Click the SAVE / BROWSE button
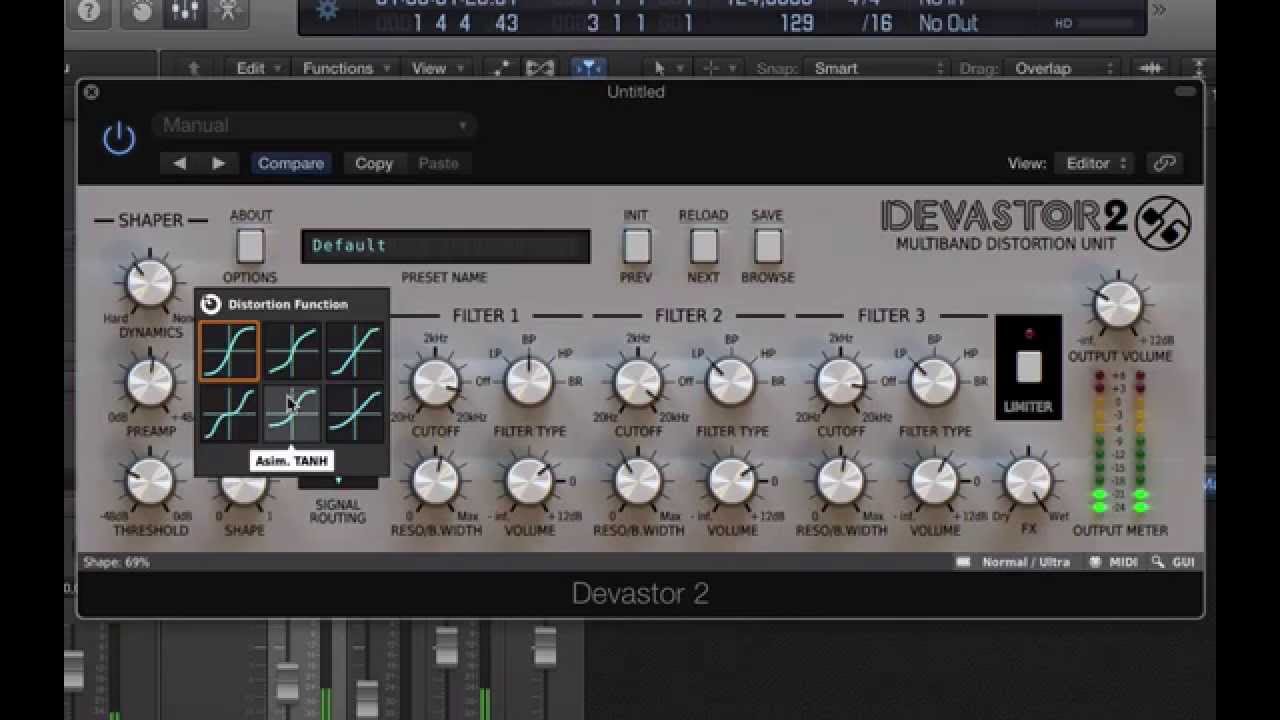The height and width of the screenshot is (720, 1280). (x=768, y=246)
